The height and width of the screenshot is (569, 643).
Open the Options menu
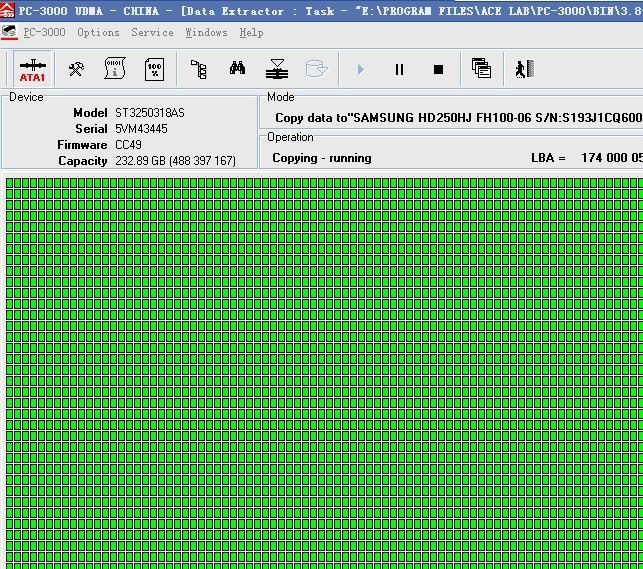point(98,32)
